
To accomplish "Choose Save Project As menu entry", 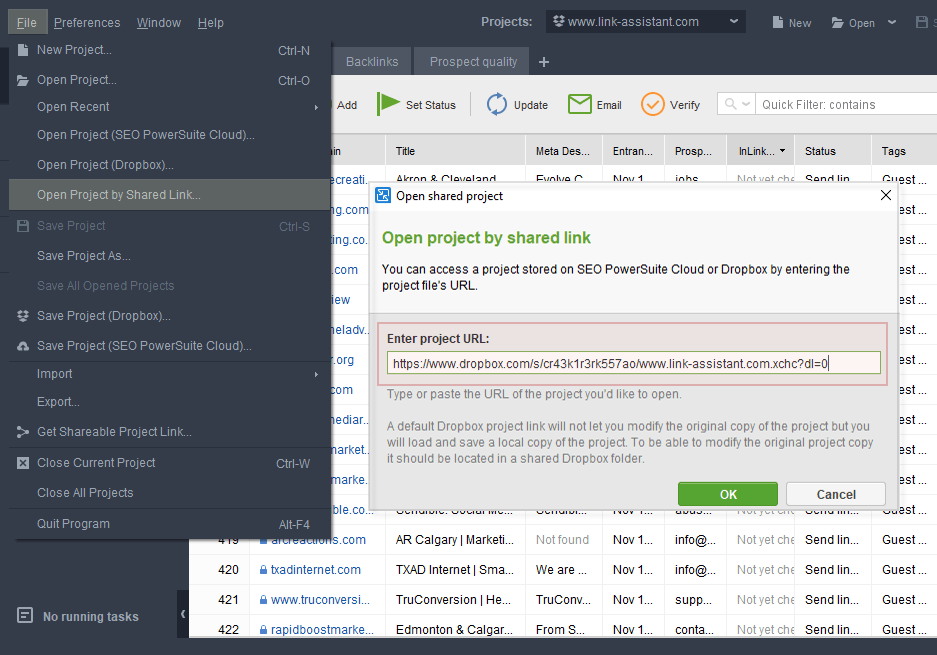I will click(170, 256).
